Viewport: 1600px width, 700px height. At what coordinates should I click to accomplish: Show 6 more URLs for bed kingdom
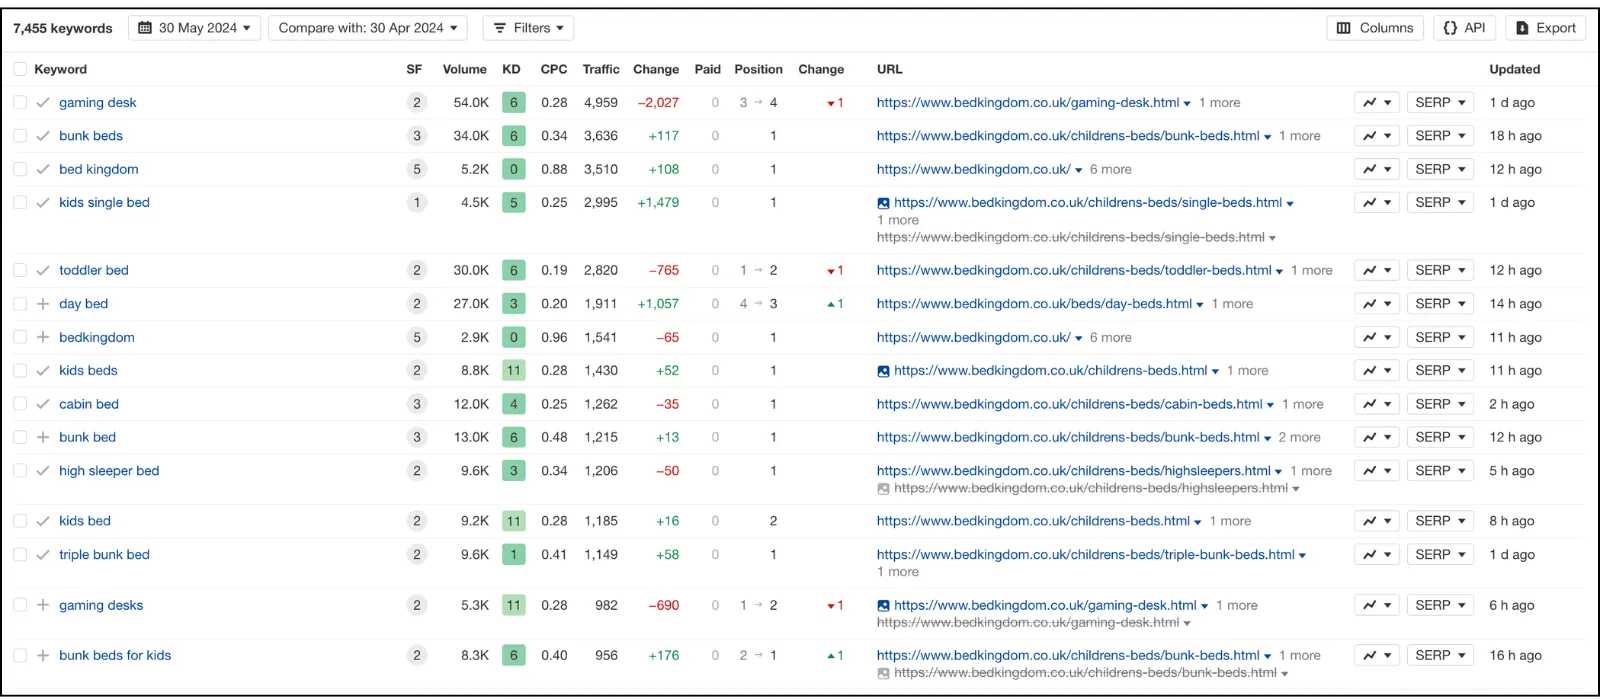(x=1111, y=169)
